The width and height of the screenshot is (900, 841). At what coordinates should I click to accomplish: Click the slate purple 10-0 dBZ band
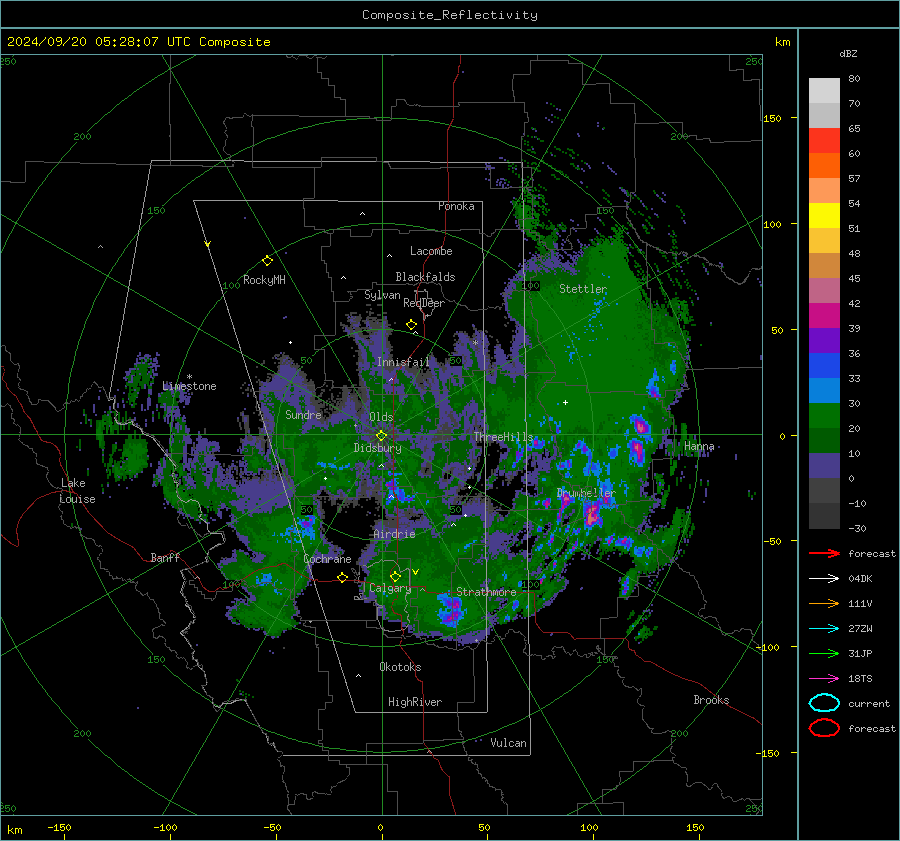(824, 466)
